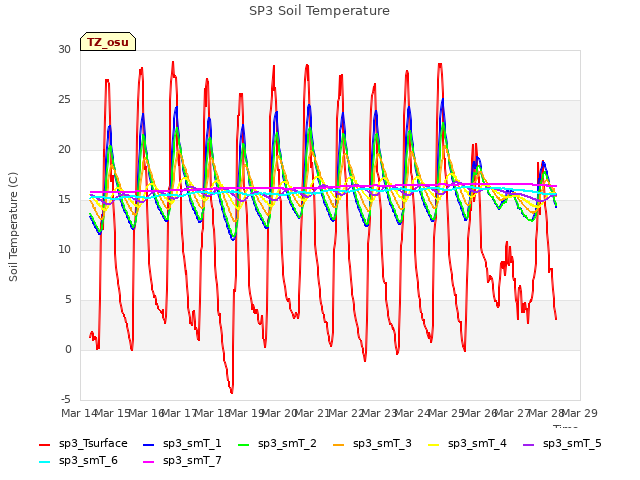Toggle sp3_smT_6 legend entry

pos(78,461)
